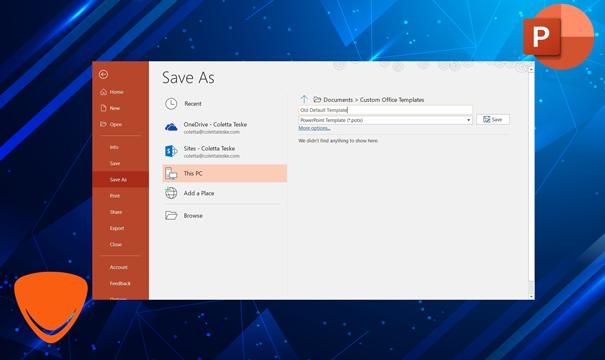Open the Feedback page
This screenshot has width=605, height=360.
120,283
